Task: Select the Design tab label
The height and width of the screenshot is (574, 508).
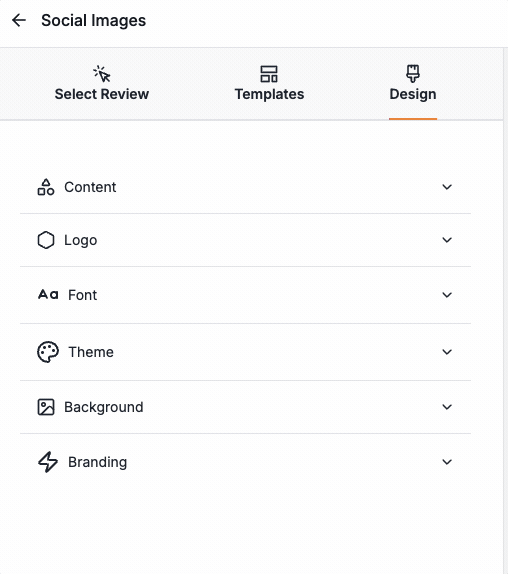Action: pos(413,94)
